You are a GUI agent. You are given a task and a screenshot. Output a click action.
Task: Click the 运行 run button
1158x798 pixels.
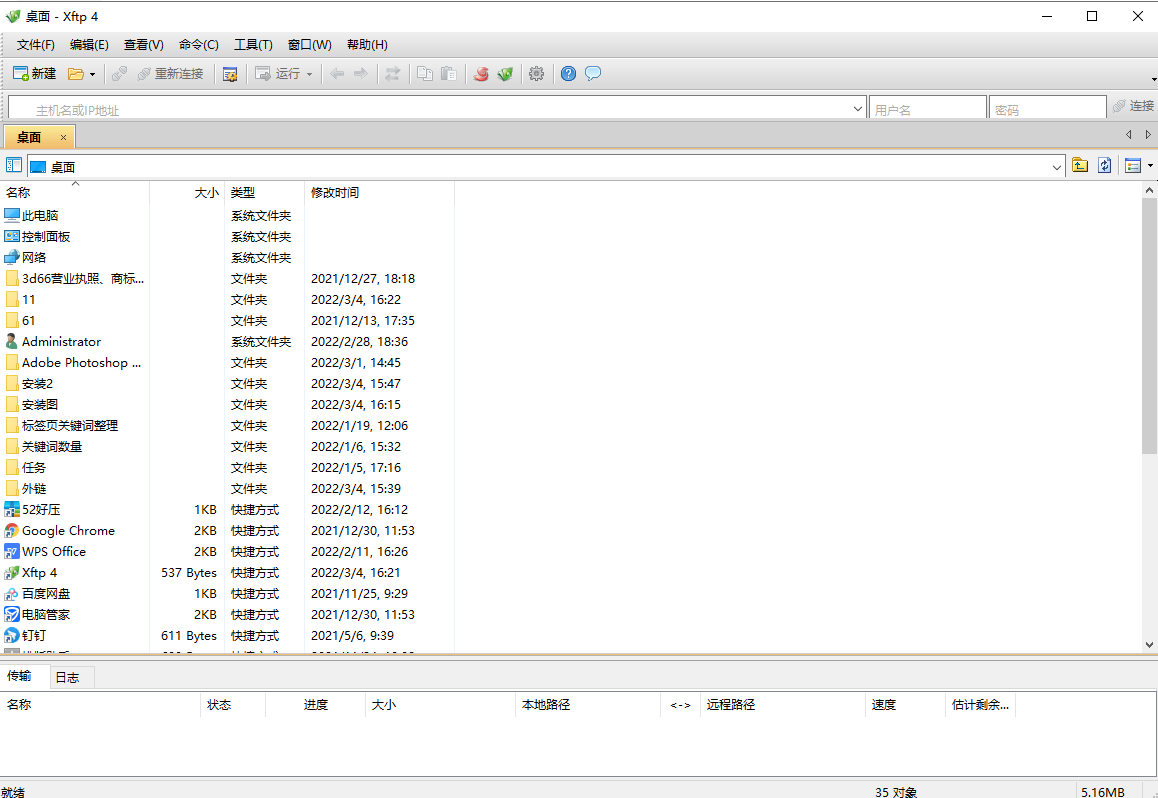[x=278, y=73]
